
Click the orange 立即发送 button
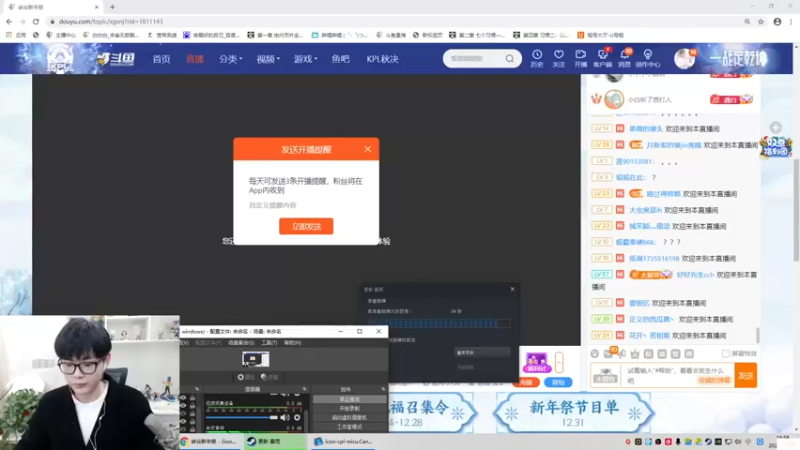tap(306, 226)
